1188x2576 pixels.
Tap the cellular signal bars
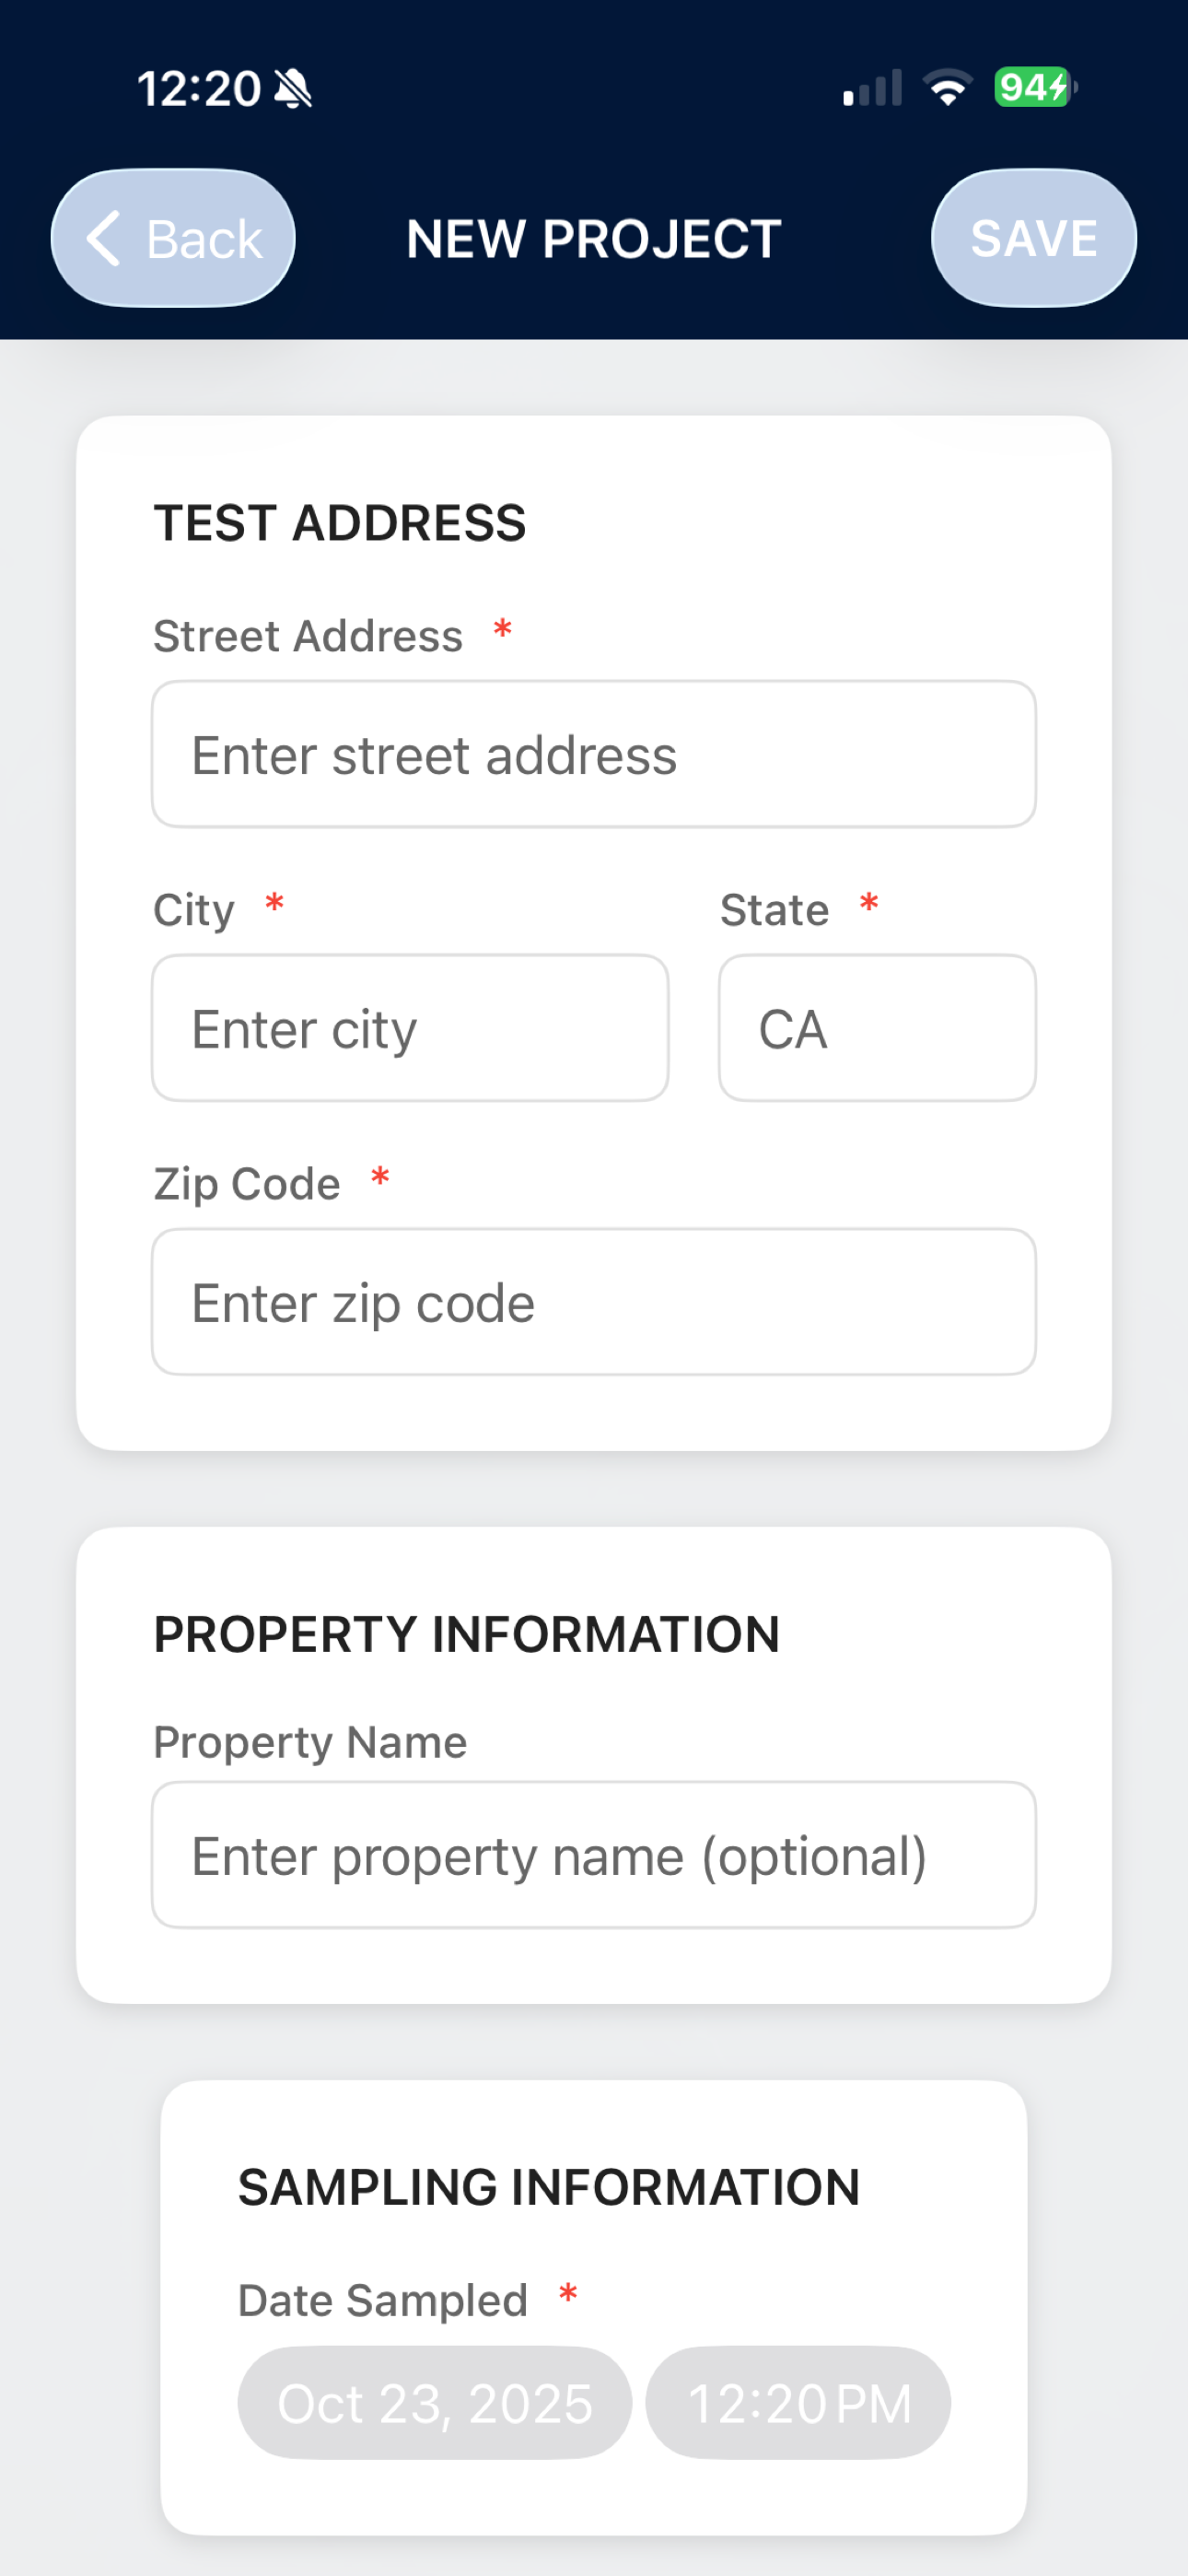pos(872,88)
